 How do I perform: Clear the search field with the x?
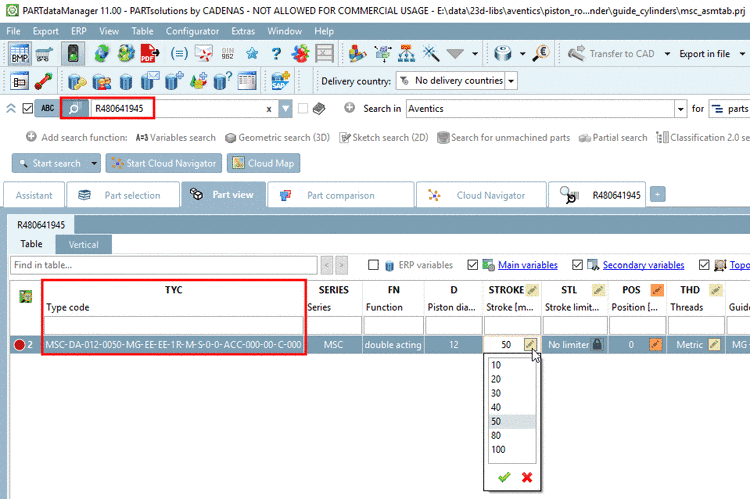tap(269, 109)
